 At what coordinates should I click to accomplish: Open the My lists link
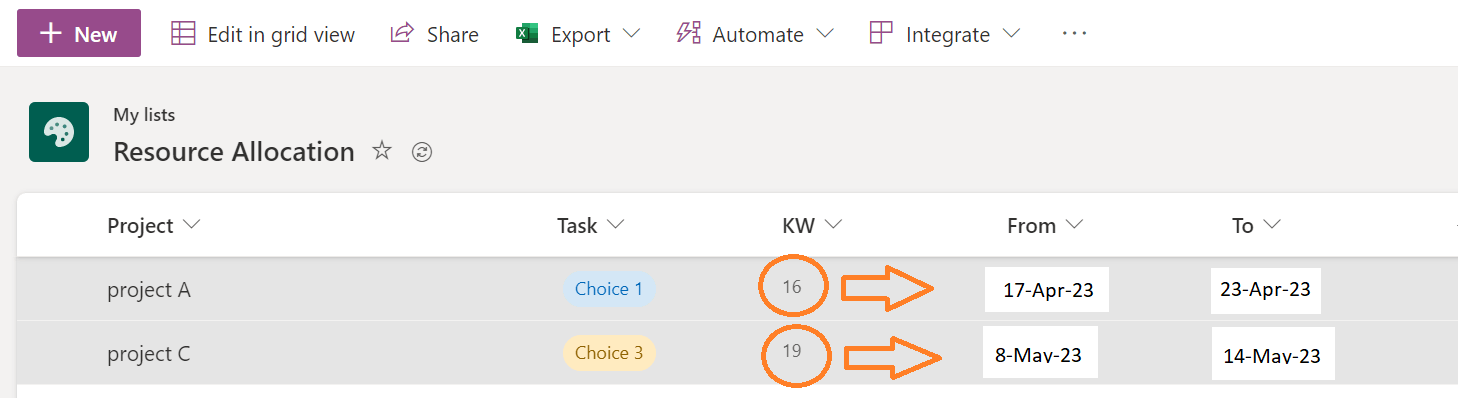(144, 115)
